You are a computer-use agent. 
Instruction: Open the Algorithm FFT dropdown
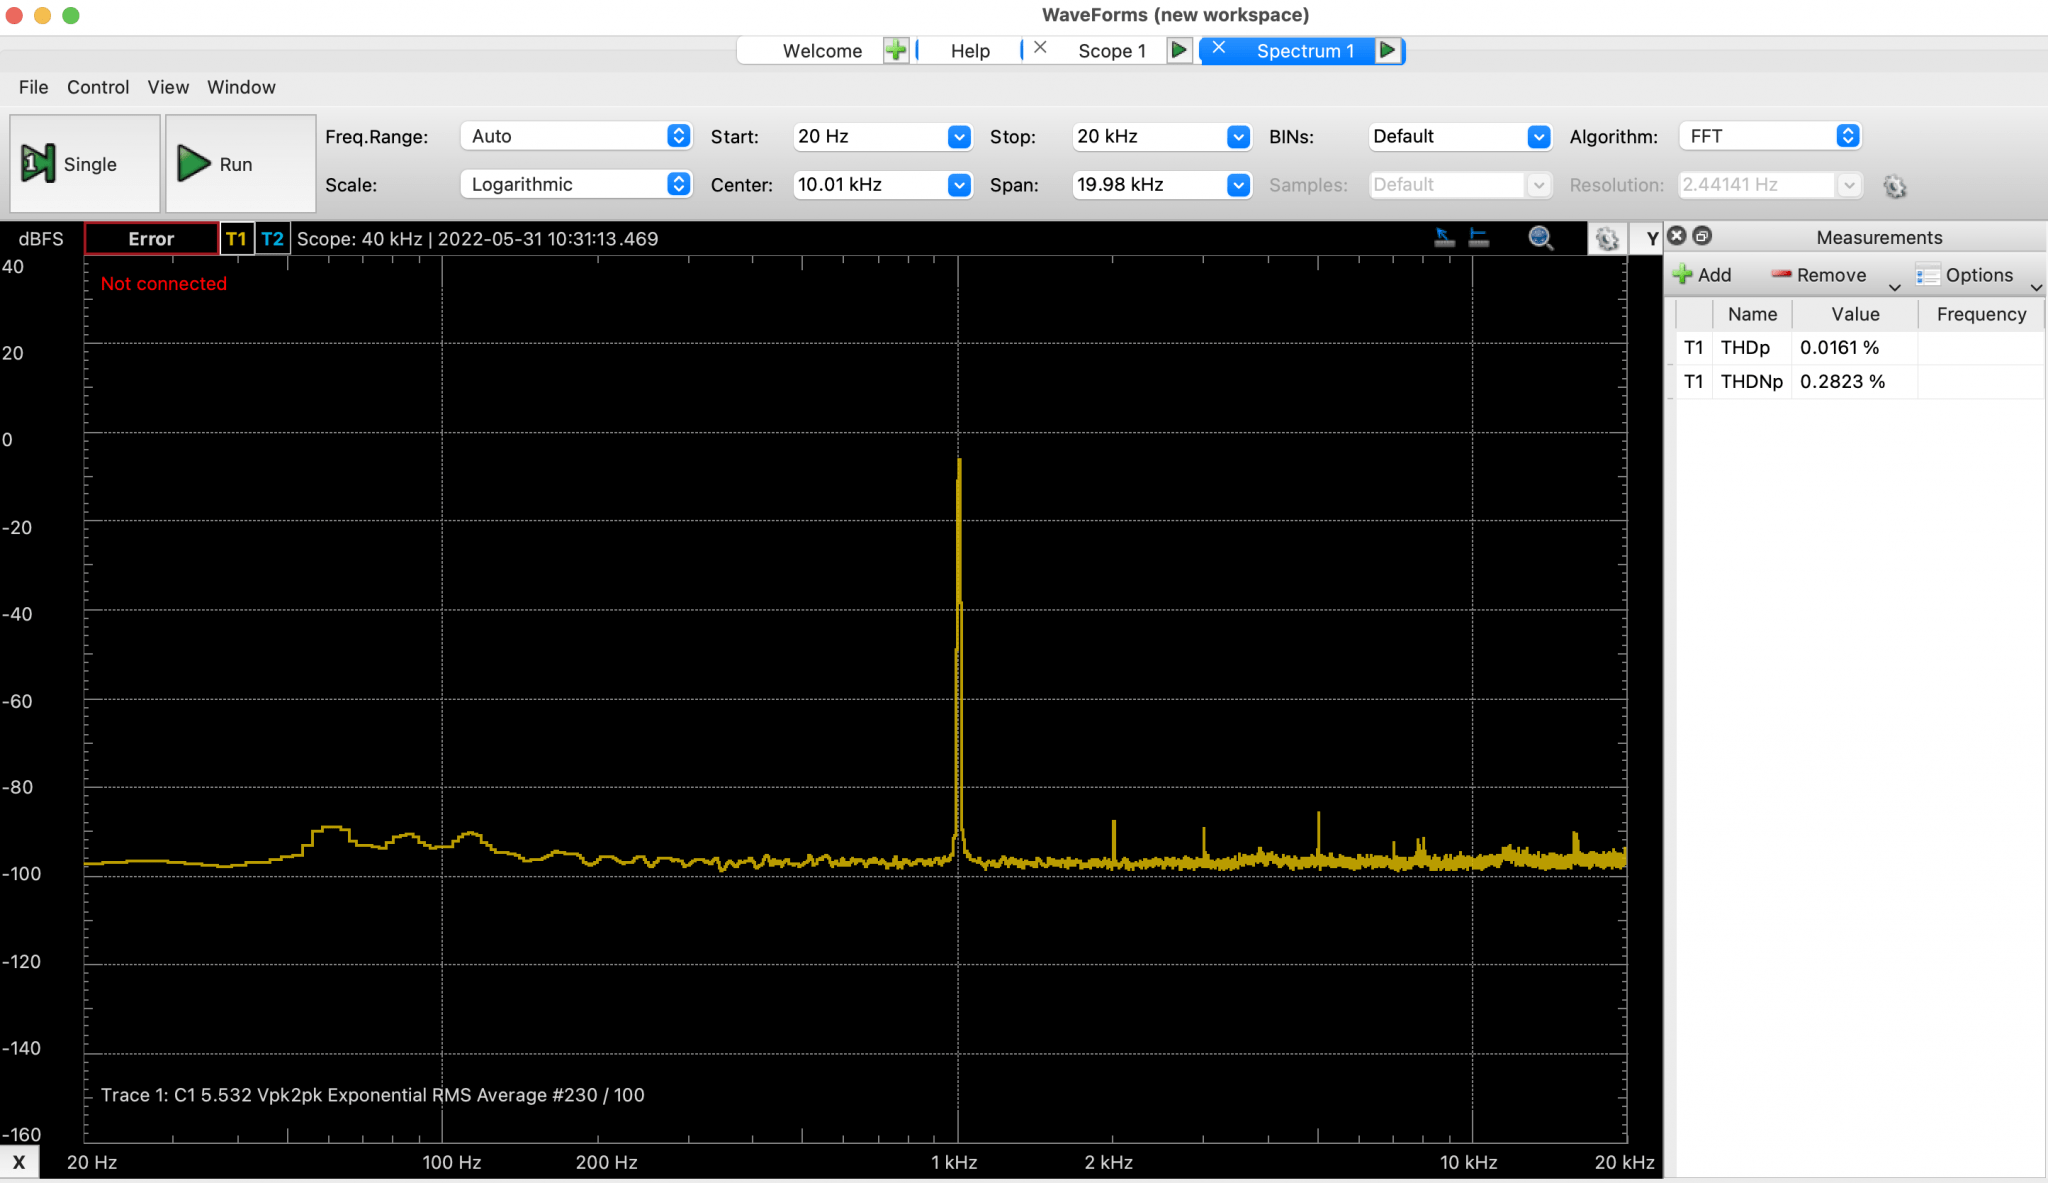tap(1770, 136)
